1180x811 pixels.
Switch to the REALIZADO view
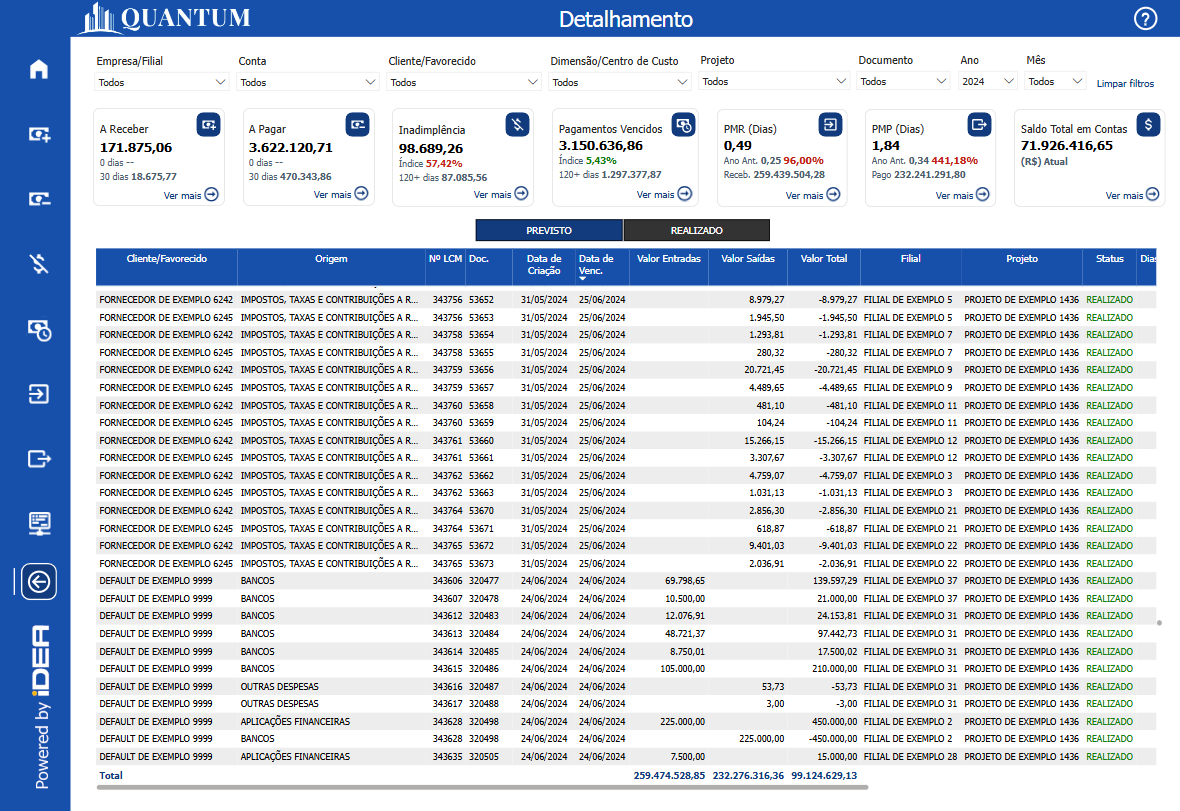click(696, 230)
